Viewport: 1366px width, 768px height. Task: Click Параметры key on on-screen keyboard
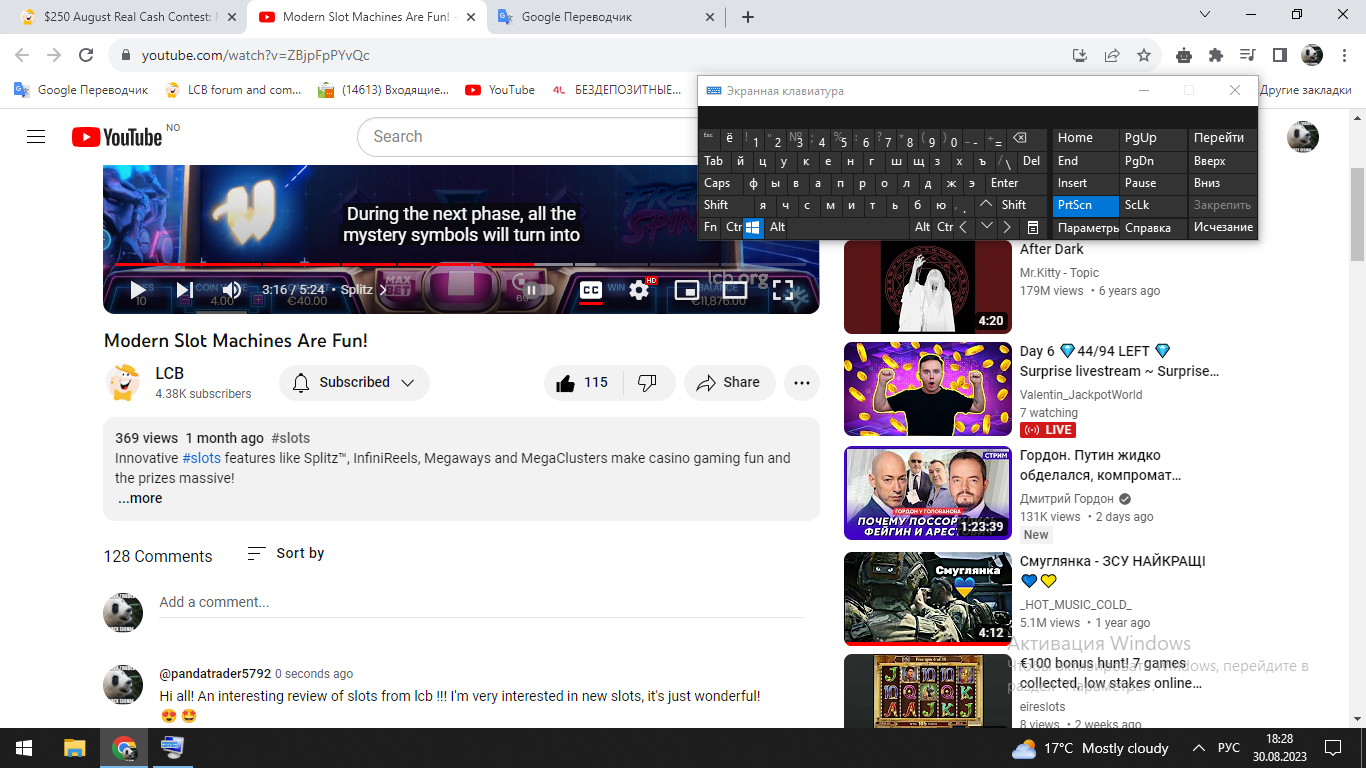click(1086, 228)
